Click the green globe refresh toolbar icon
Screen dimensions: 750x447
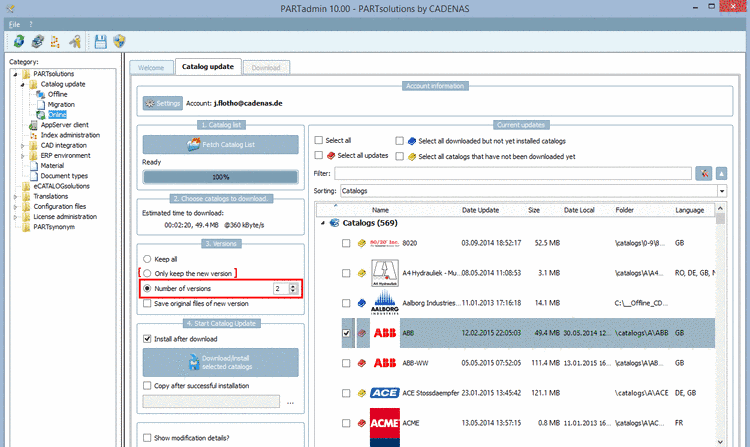pos(19,42)
